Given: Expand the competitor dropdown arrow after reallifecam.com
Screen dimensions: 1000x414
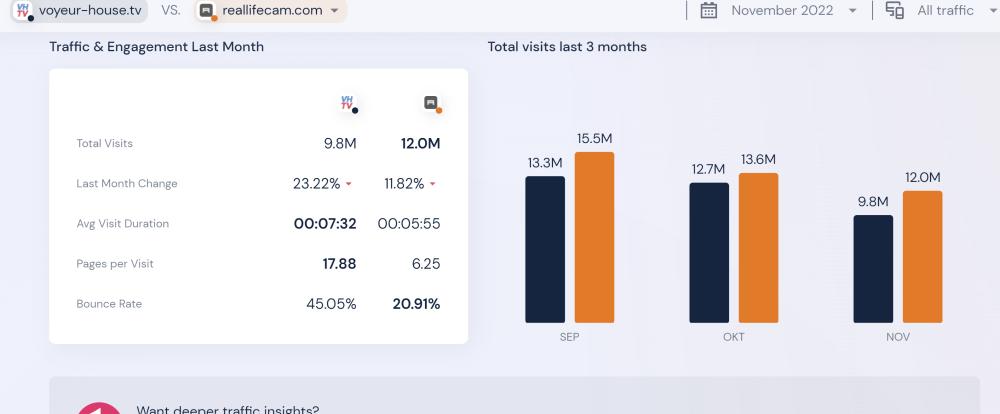Looking at the screenshot, I should [334, 11].
